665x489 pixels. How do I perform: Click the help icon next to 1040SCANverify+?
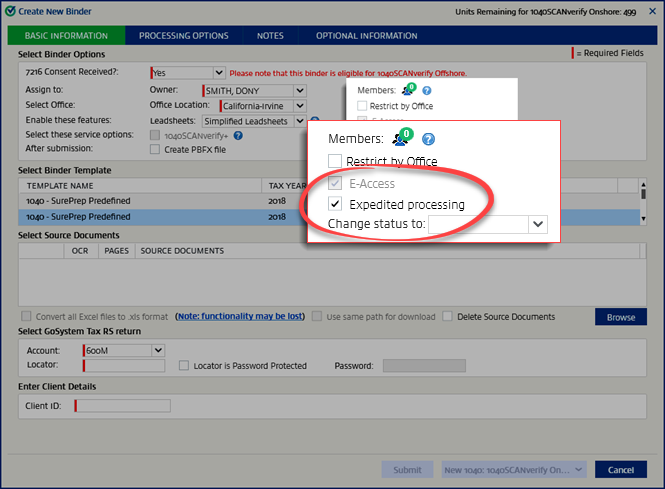pyautogui.click(x=238, y=135)
